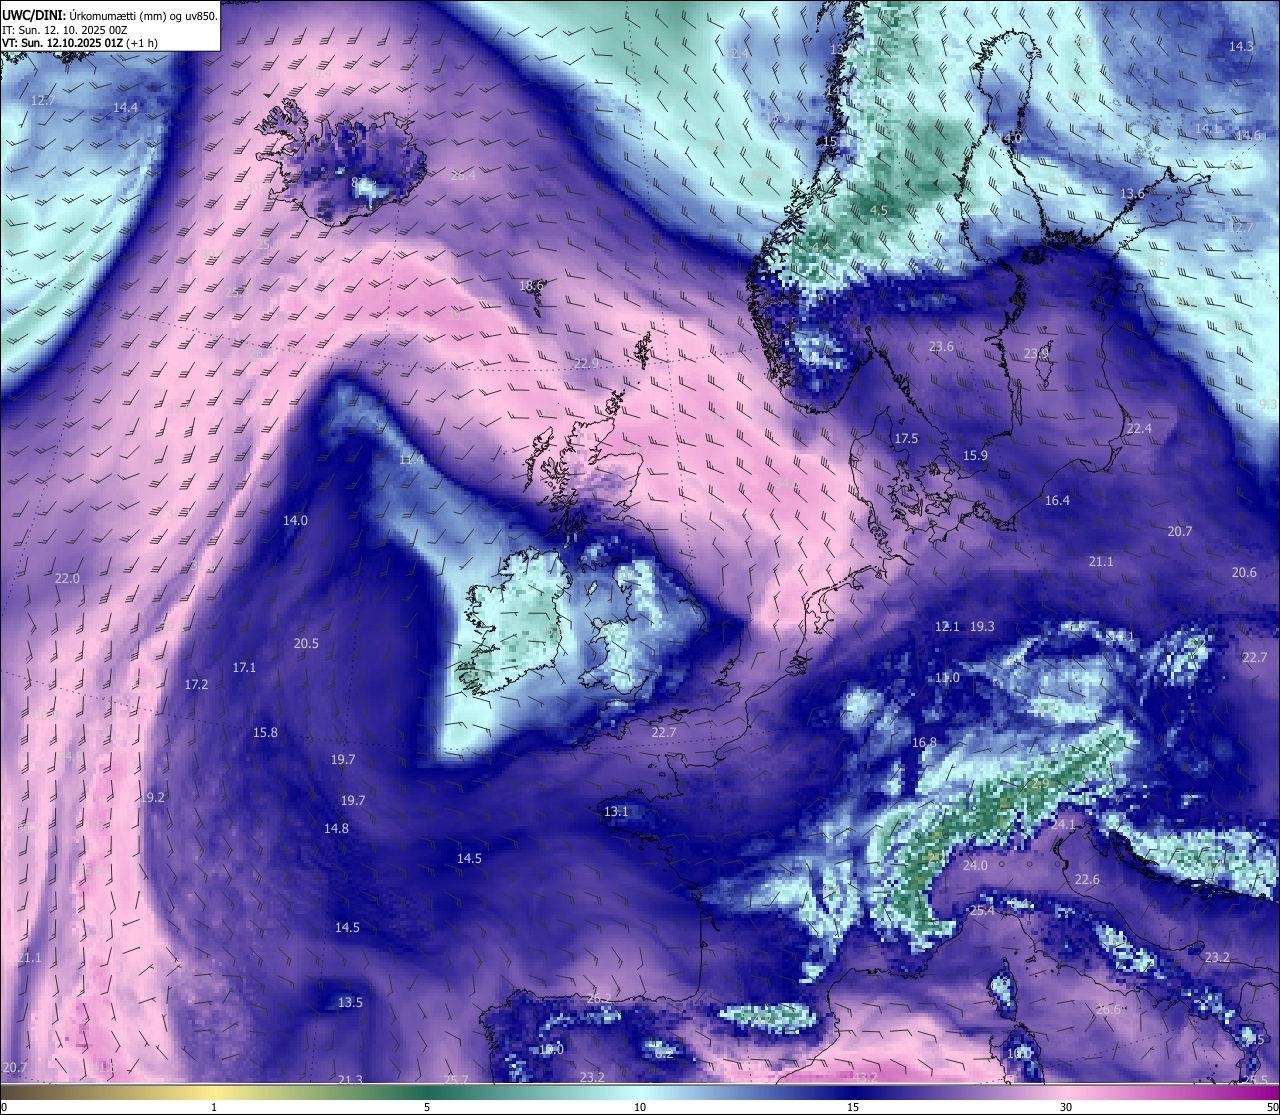1280x1115 pixels.
Task: Click the 17.5 value over Denmark
Action: (x=906, y=439)
